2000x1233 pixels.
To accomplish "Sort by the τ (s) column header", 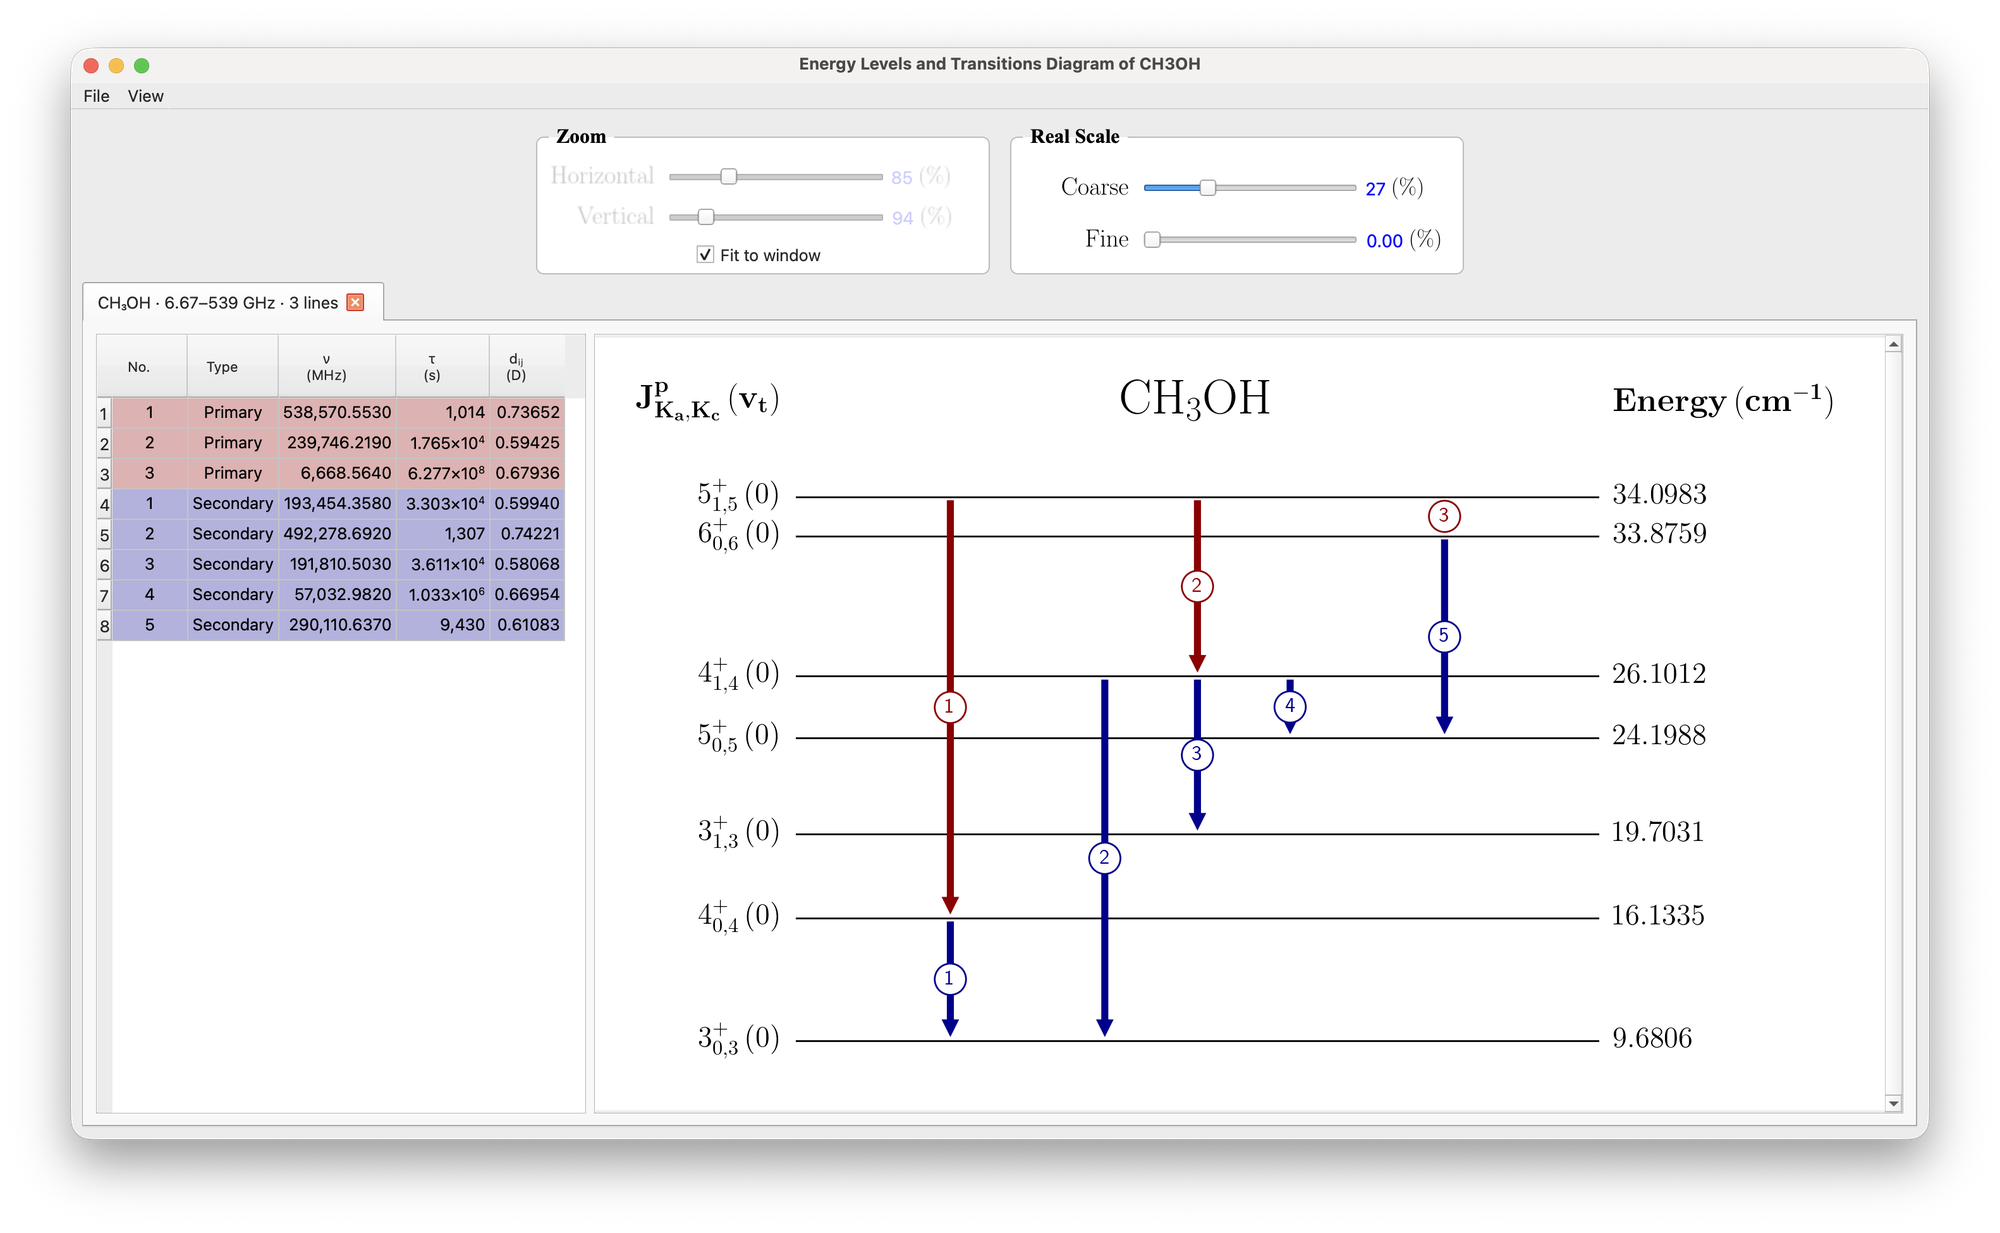I will pos(443,367).
